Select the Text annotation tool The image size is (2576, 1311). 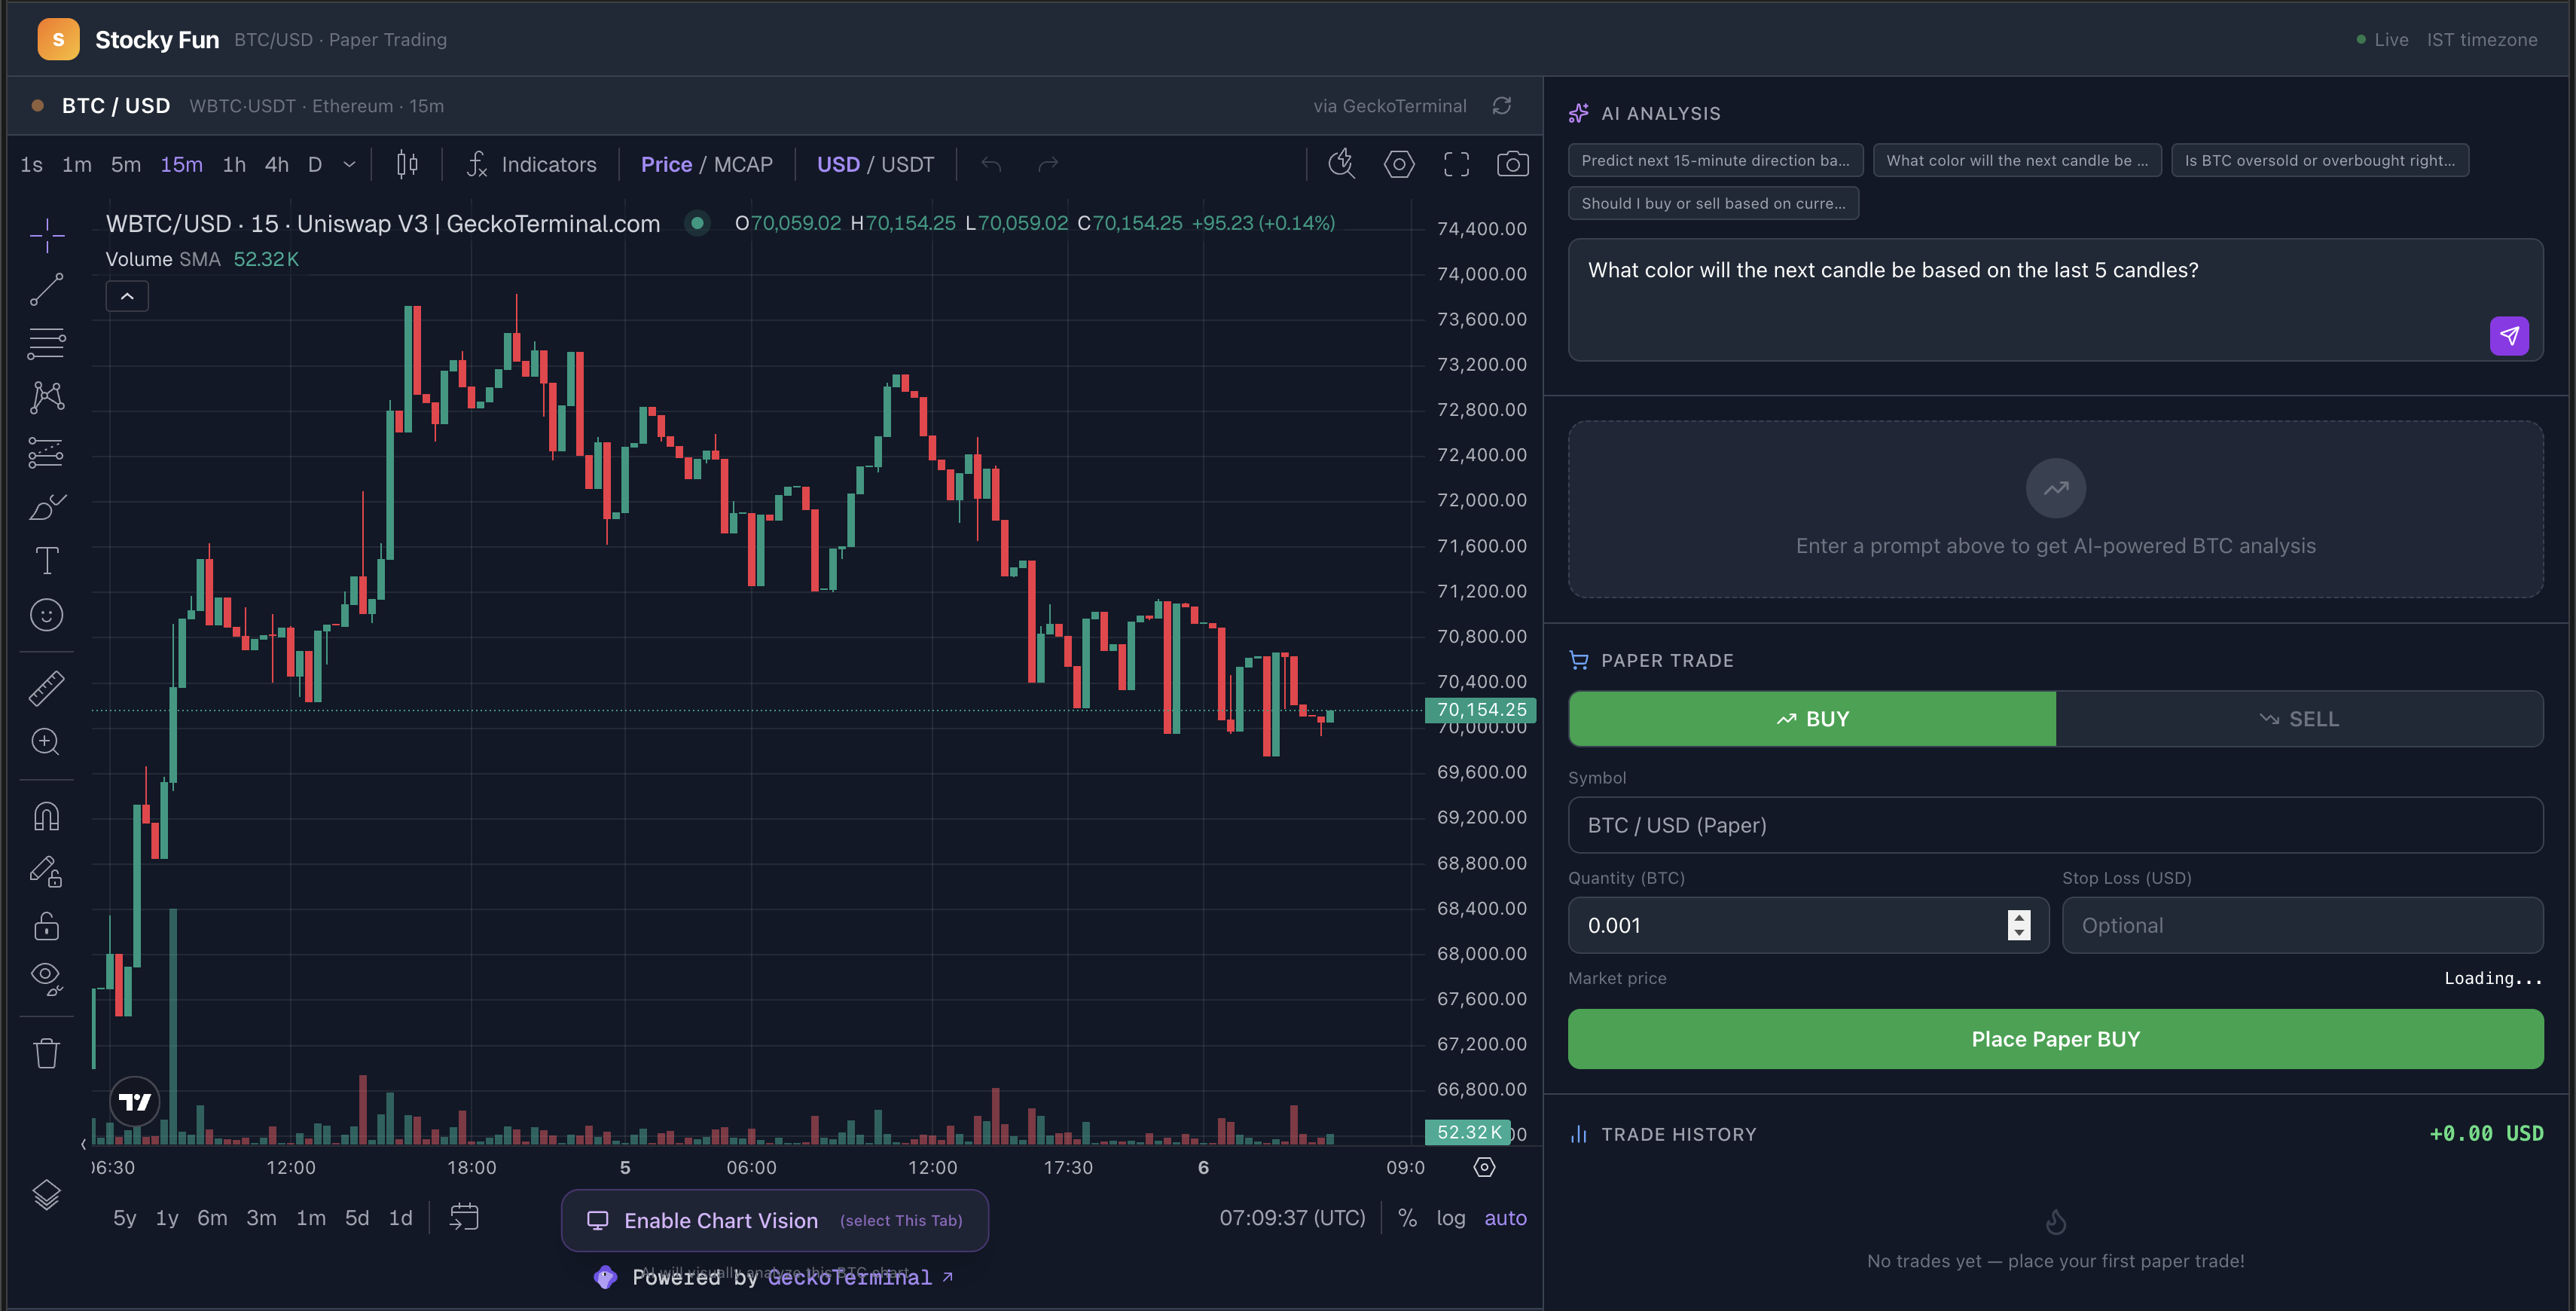click(x=46, y=561)
